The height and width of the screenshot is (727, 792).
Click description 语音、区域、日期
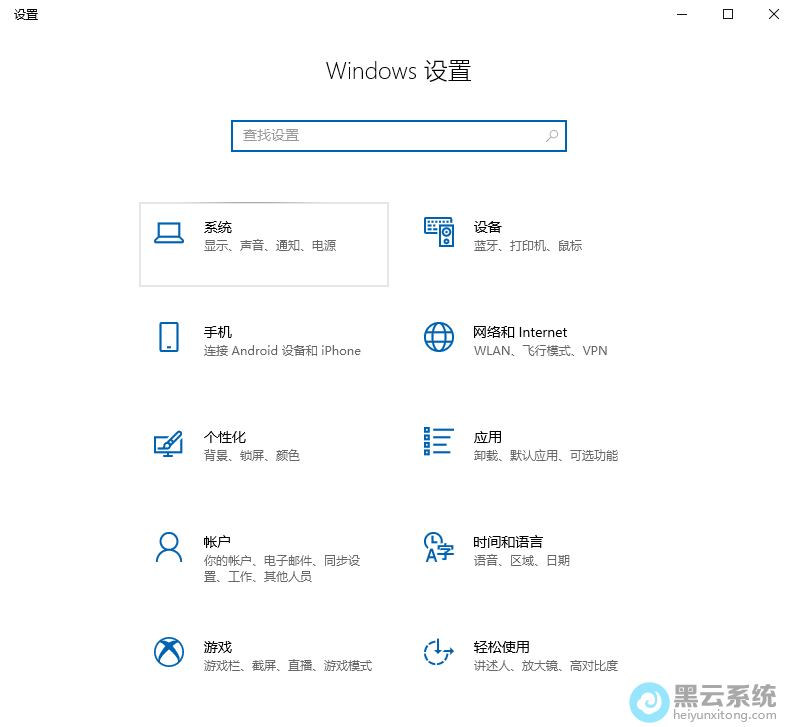pos(522,561)
